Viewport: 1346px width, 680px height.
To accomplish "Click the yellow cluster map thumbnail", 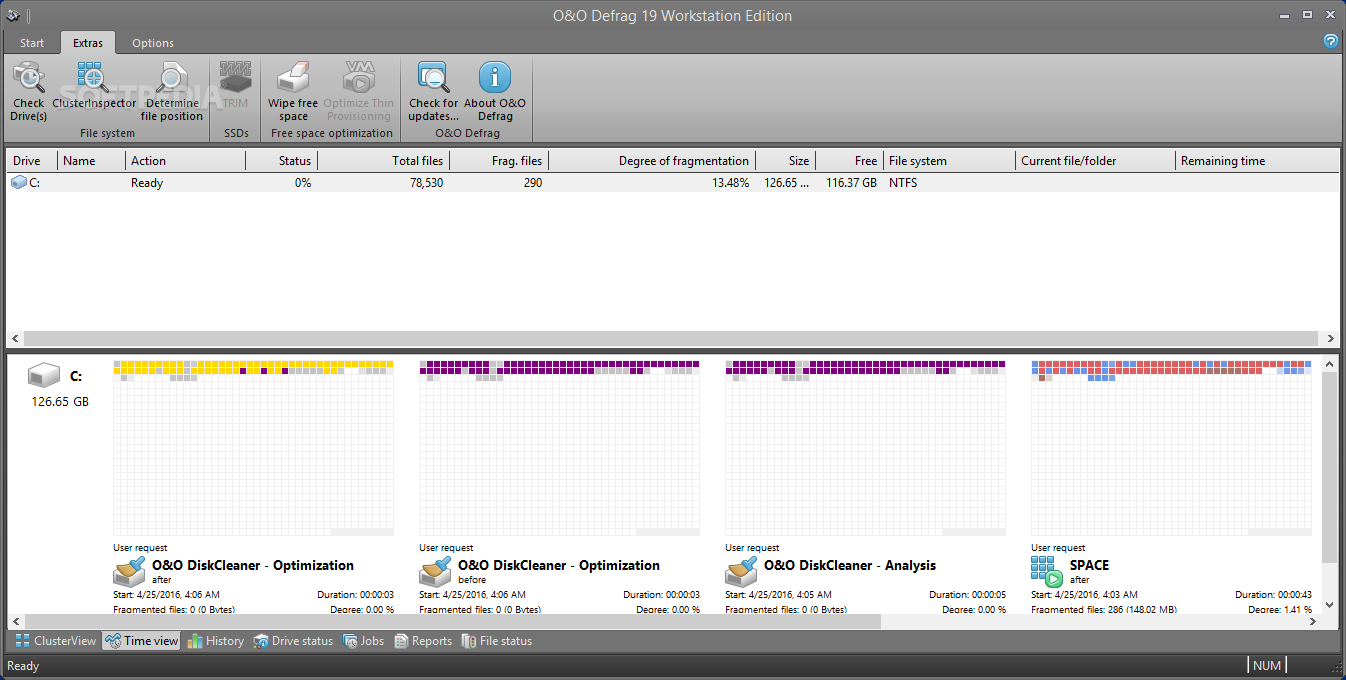I will click(253, 448).
